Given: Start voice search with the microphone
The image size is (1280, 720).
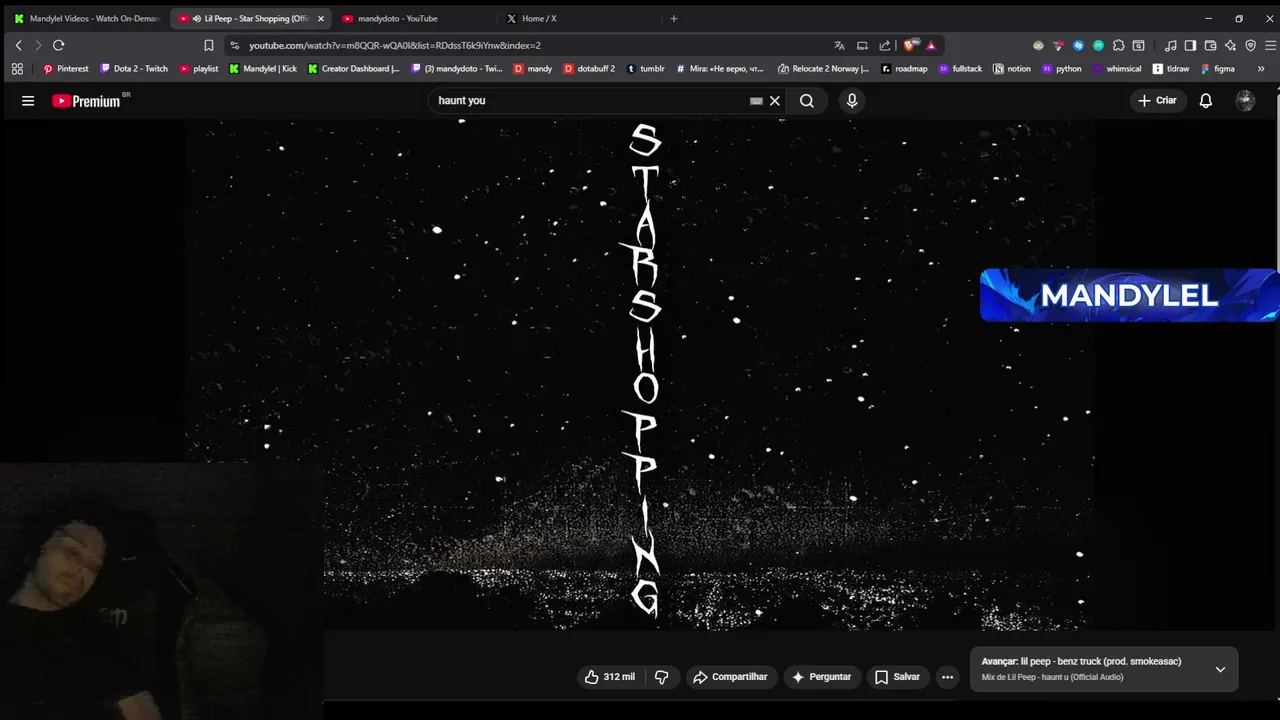Looking at the screenshot, I should [x=852, y=100].
